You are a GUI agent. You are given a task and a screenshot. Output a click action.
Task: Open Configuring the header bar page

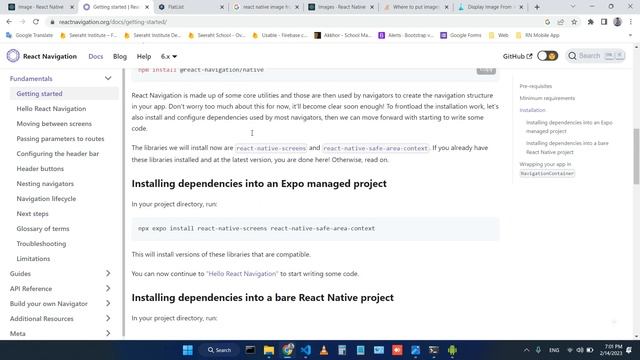[x=58, y=154]
